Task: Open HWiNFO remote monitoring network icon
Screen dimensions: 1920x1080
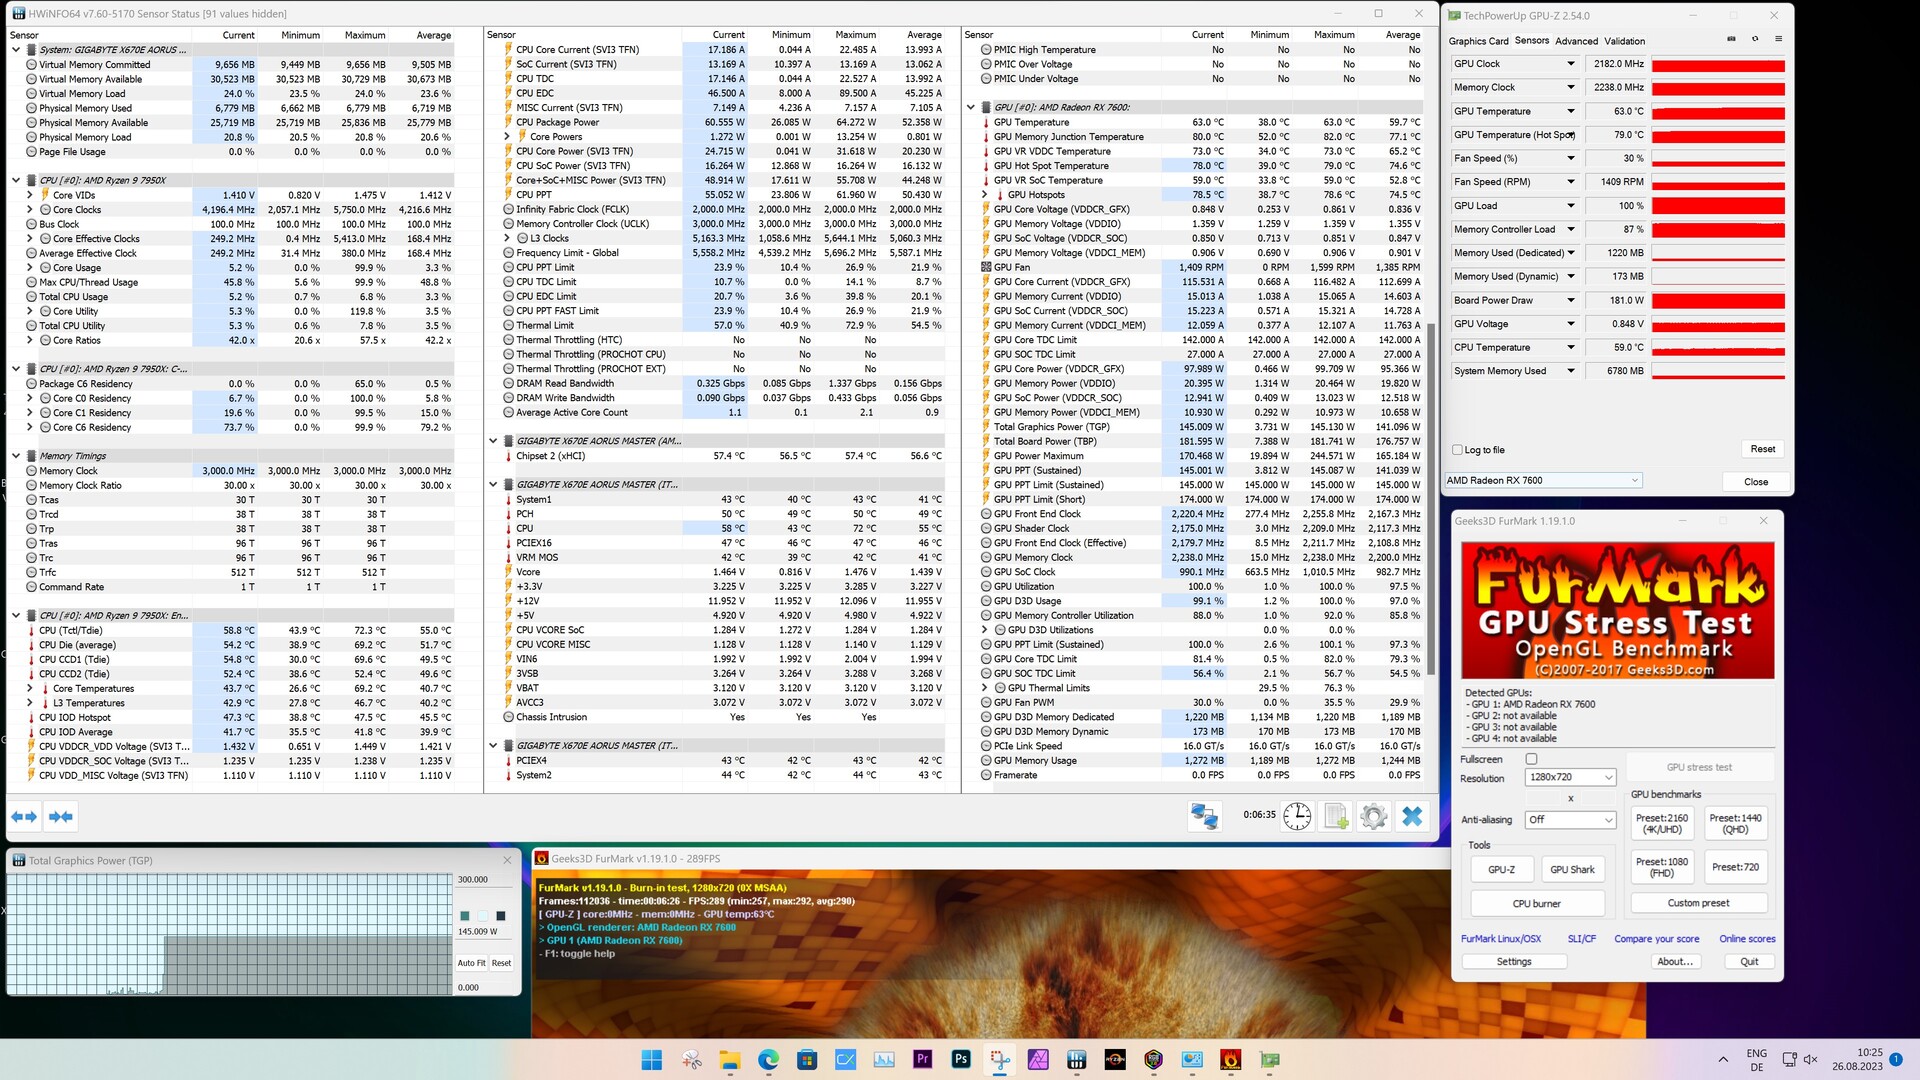Action: point(1204,816)
